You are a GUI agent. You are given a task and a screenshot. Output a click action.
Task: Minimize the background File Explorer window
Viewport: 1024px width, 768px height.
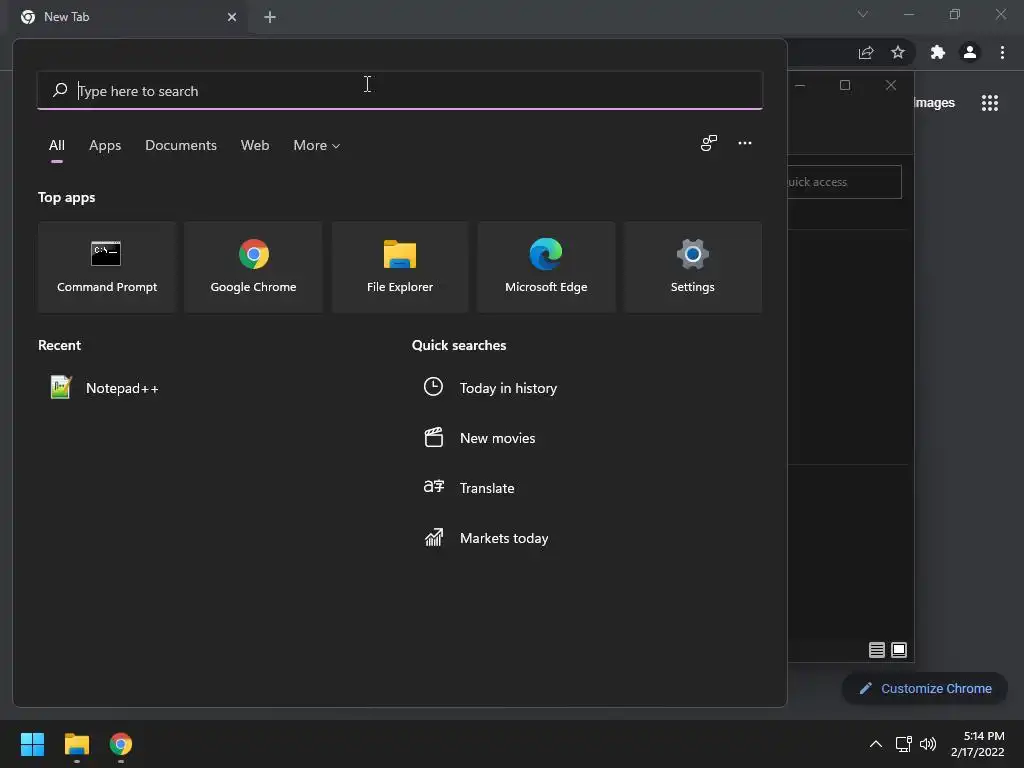(800, 85)
